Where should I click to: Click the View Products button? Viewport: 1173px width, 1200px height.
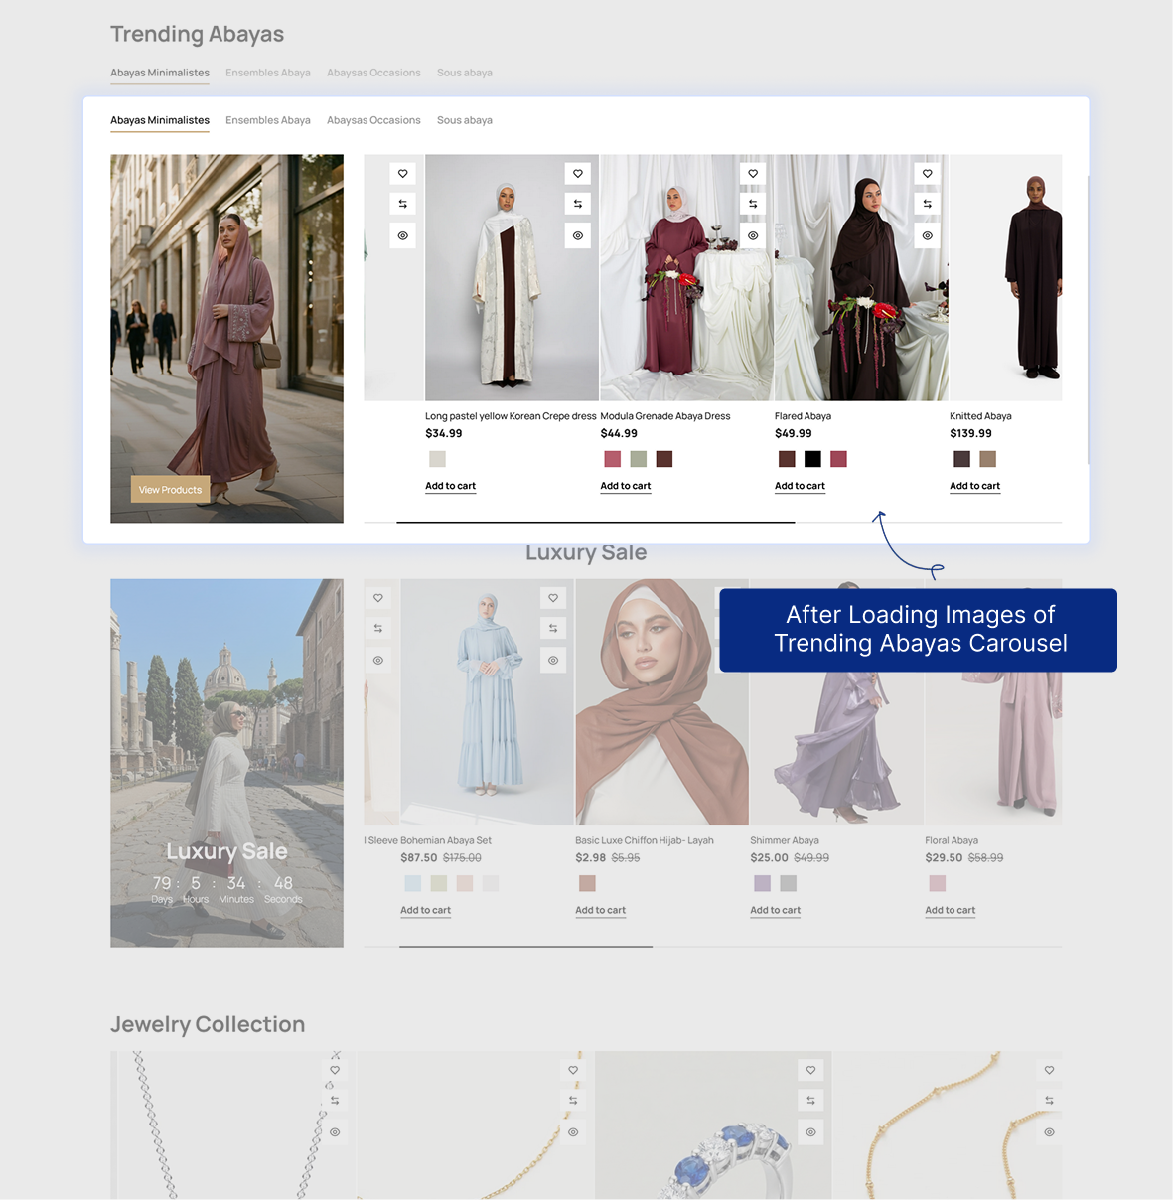(170, 490)
